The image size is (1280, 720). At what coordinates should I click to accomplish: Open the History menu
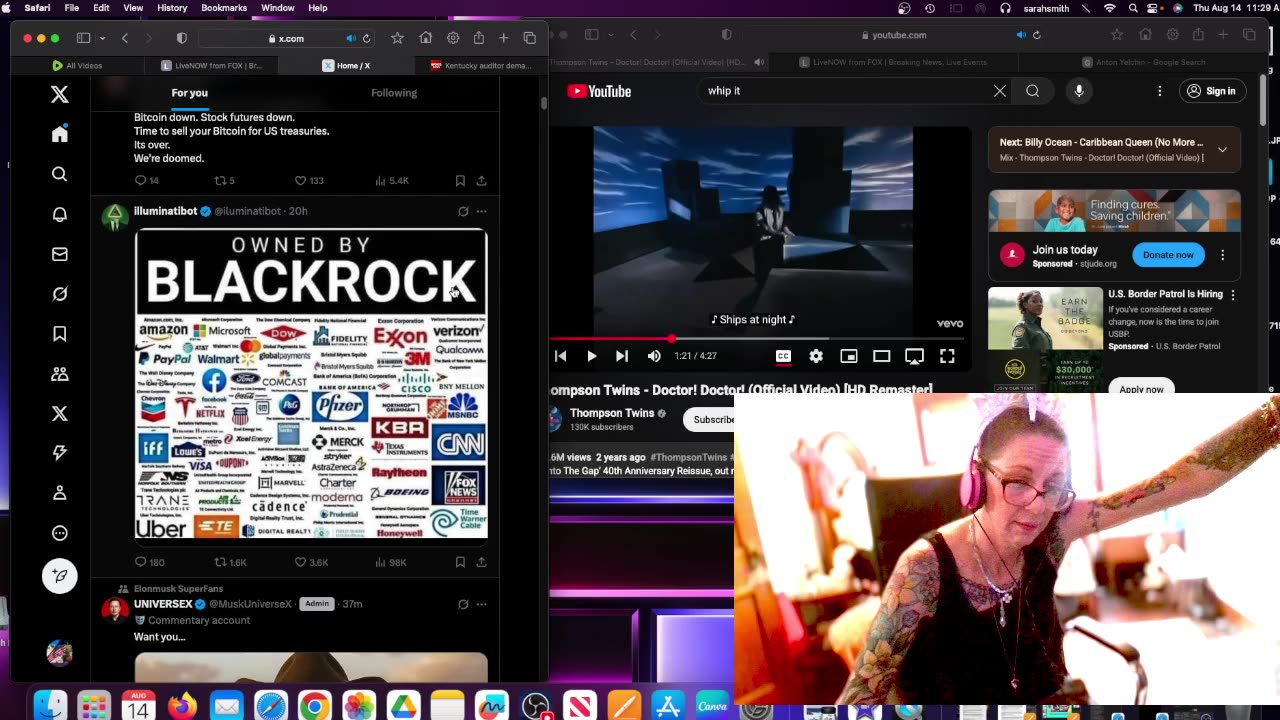(x=172, y=8)
